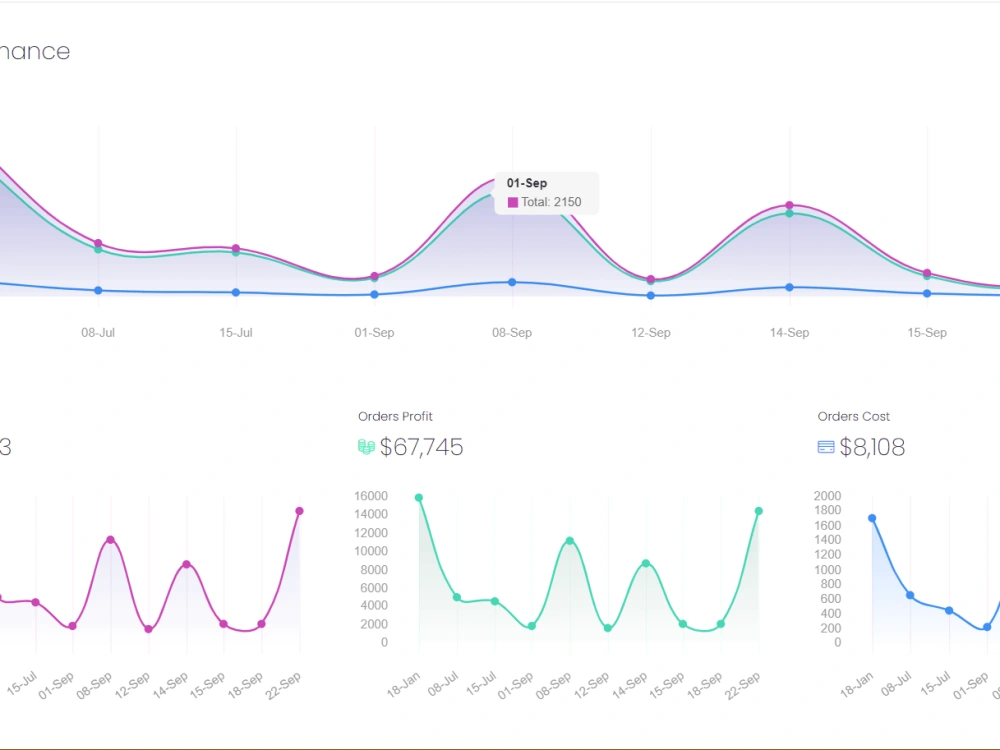Select the 'Total: 2150' tooltip text
1000x750 pixels.
click(x=551, y=202)
